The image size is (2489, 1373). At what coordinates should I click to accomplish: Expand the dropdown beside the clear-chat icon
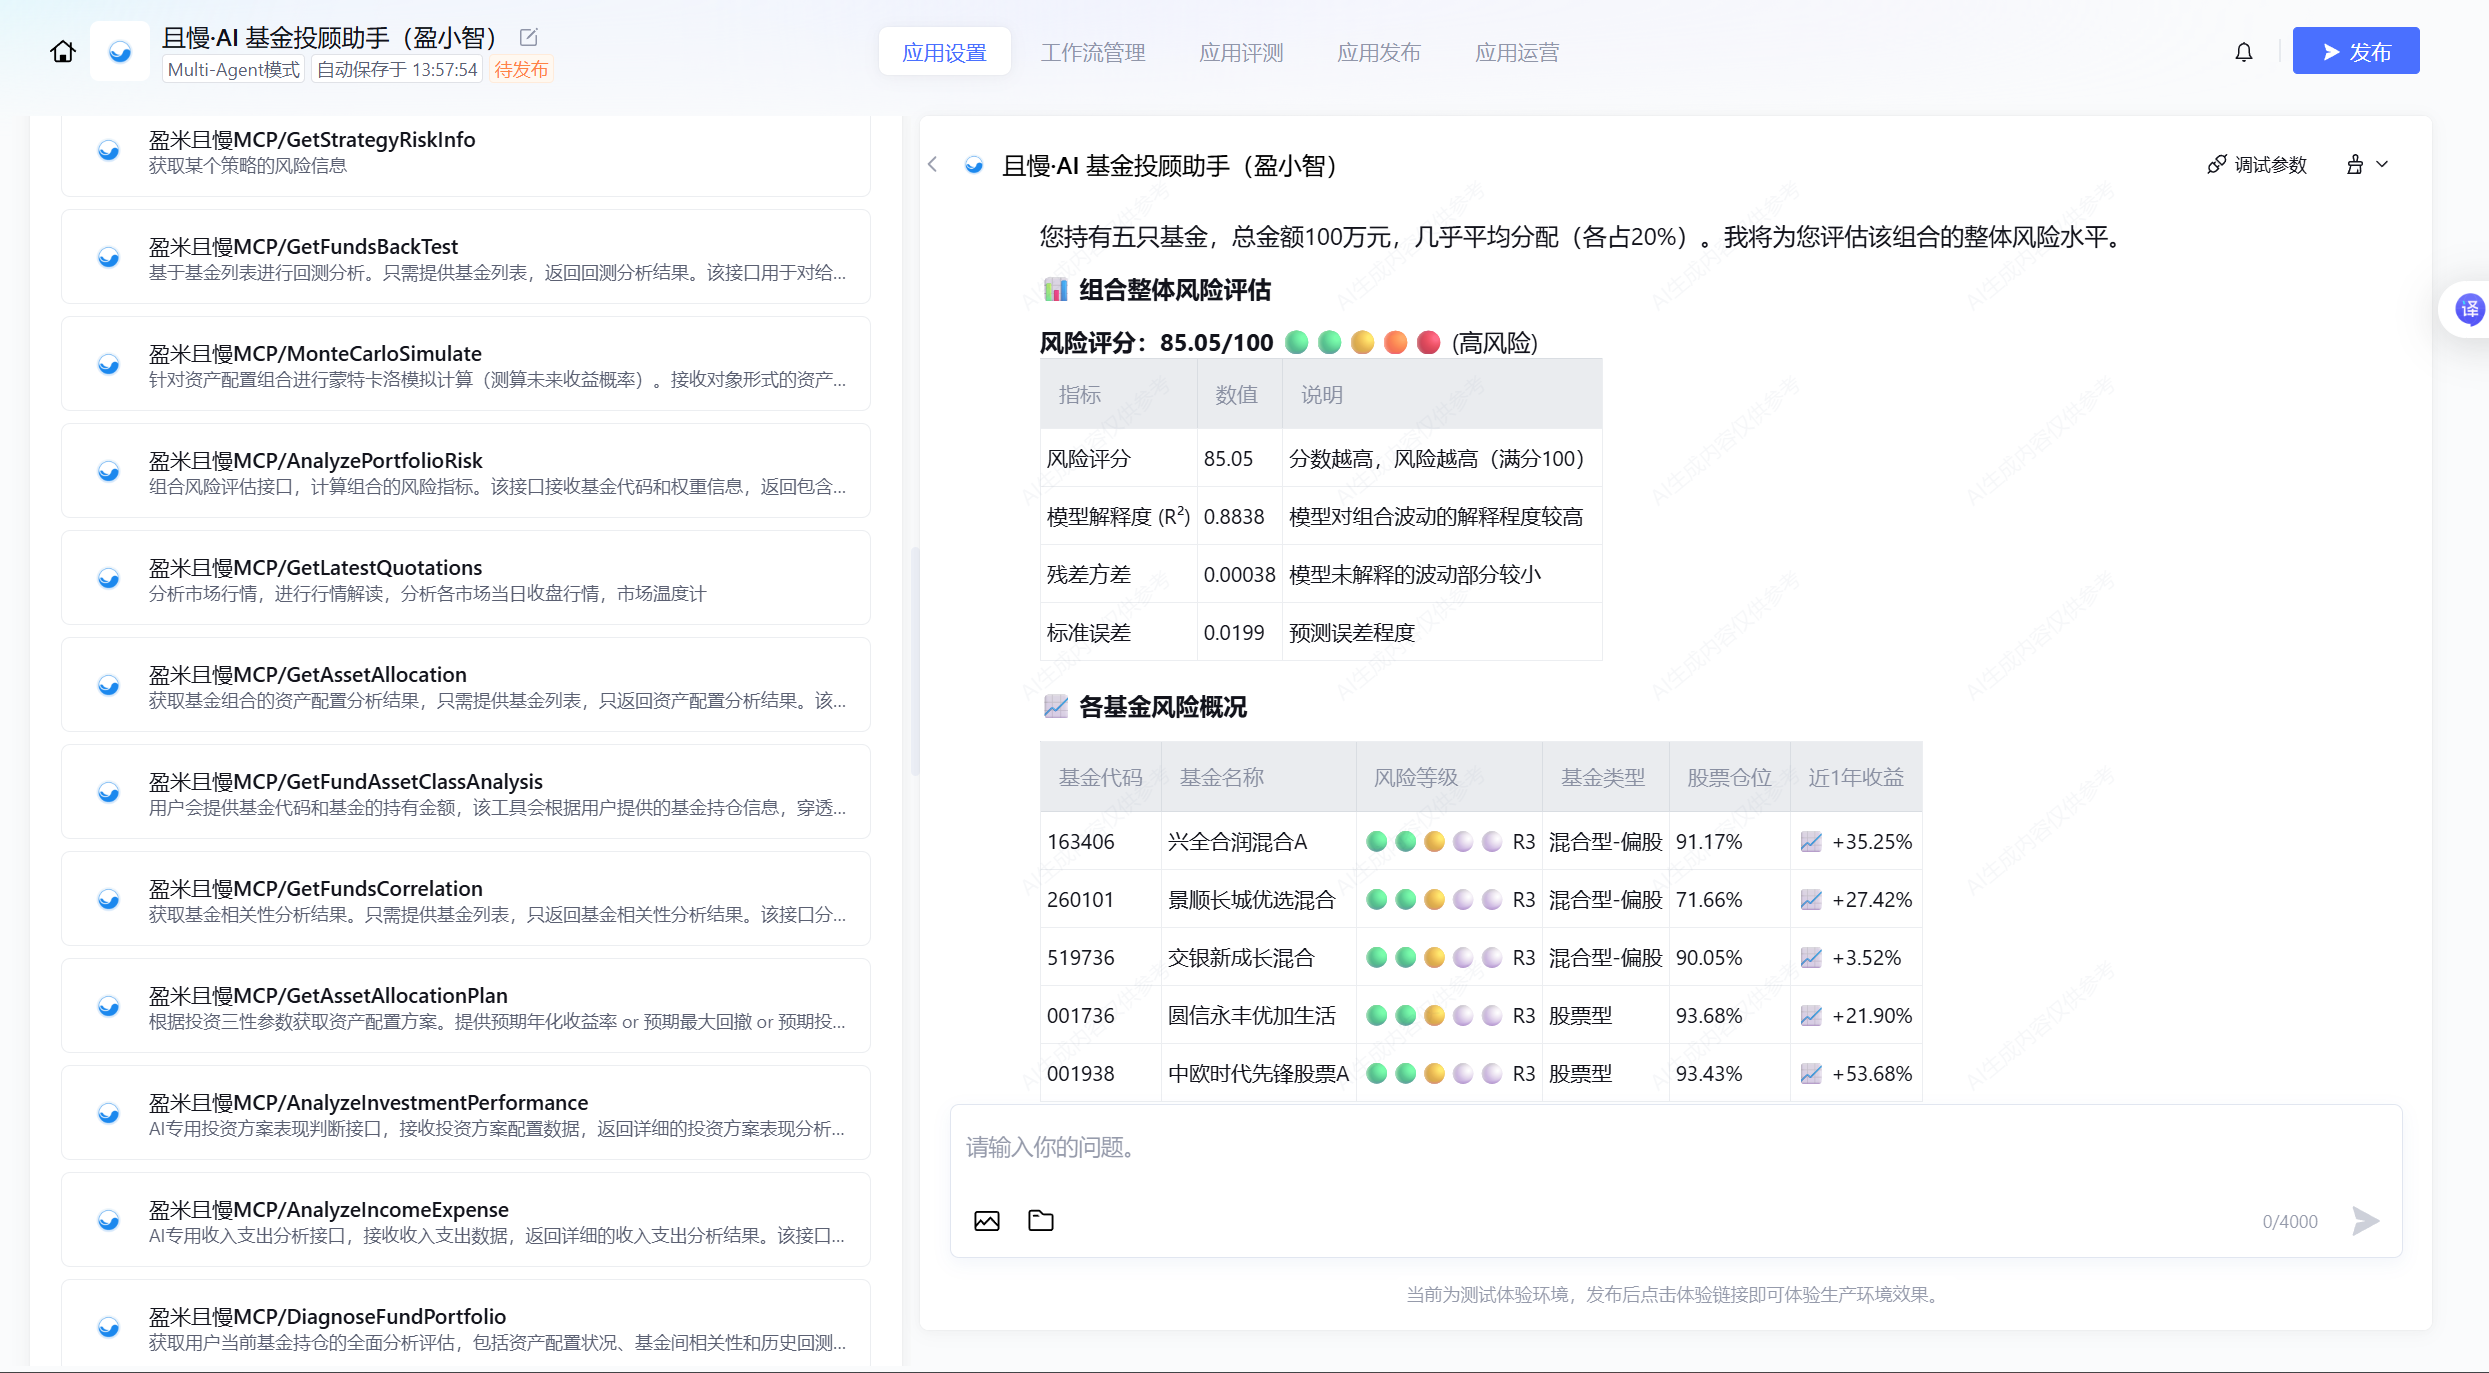[2382, 165]
